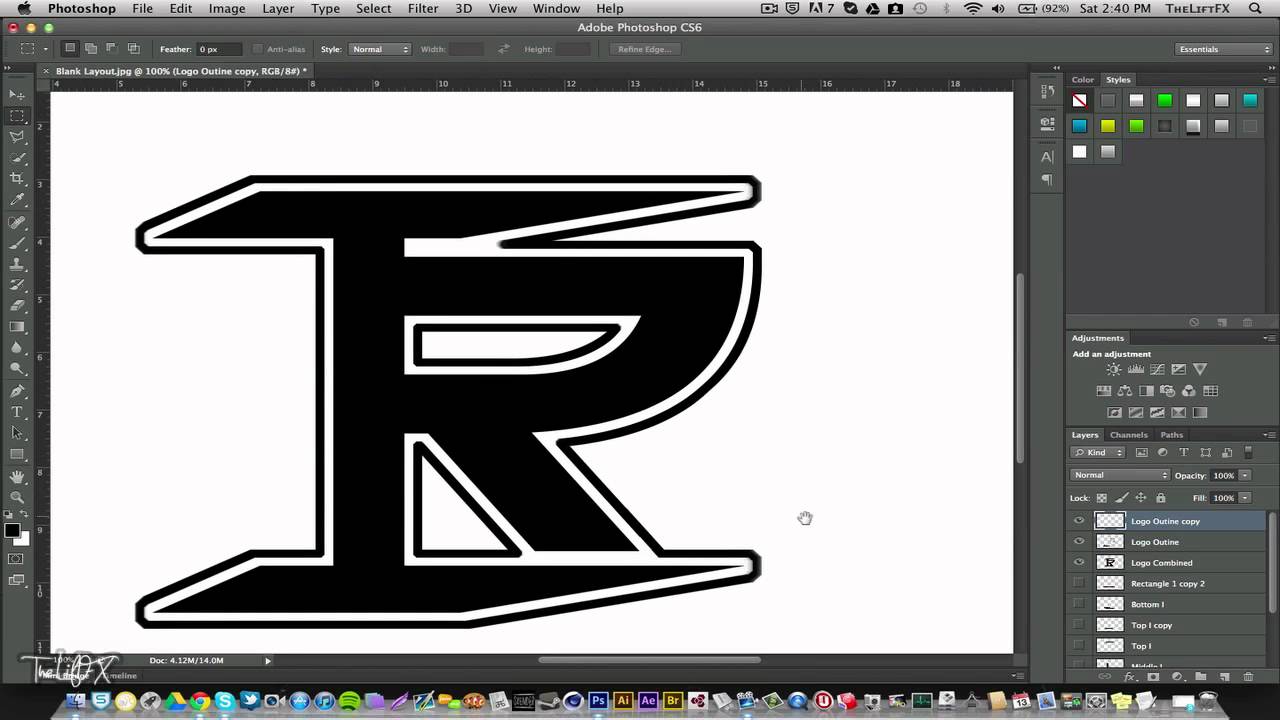Add a Brightness/Contrast adjustment
This screenshot has width=1280, height=720.
click(x=1113, y=370)
